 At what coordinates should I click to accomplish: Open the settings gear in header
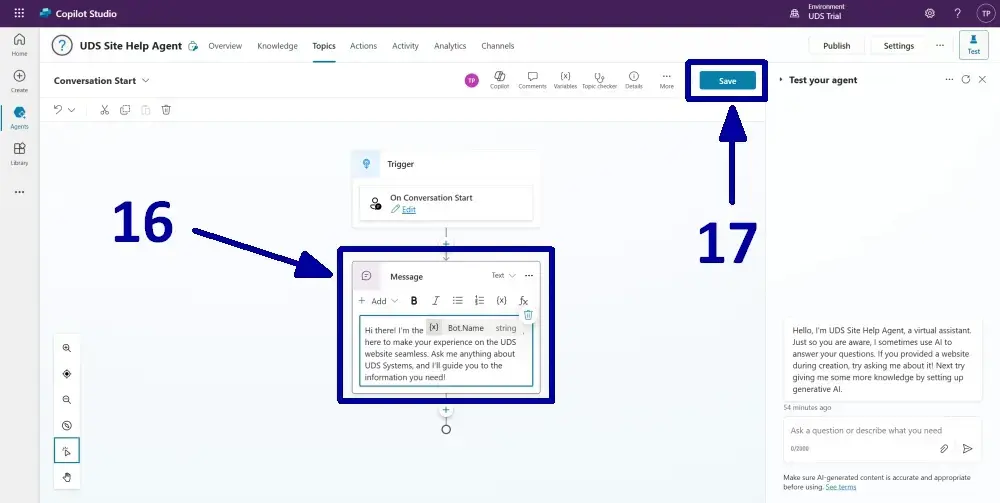pyautogui.click(x=930, y=13)
